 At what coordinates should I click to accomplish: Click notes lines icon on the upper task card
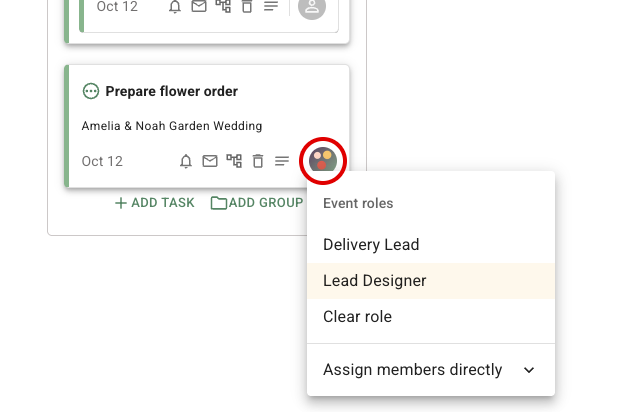pyautogui.click(x=271, y=6)
